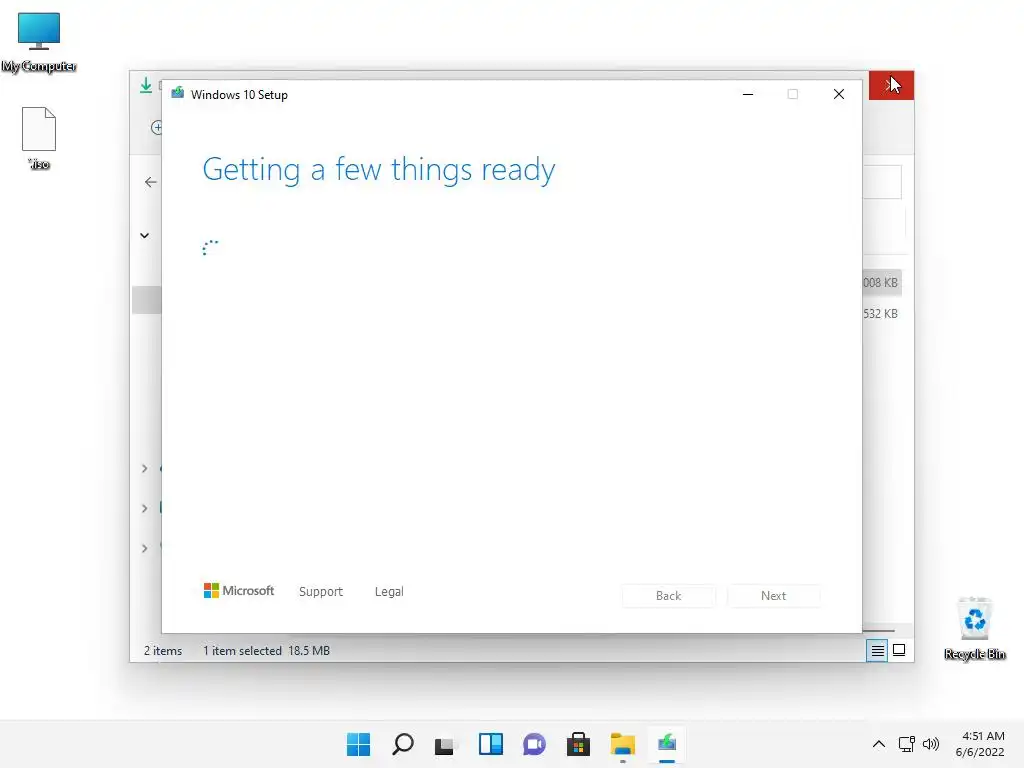Expand the second collapsed navigation tree item
Image resolution: width=1024 pixels, height=768 pixels.
pyautogui.click(x=144, y=508)
